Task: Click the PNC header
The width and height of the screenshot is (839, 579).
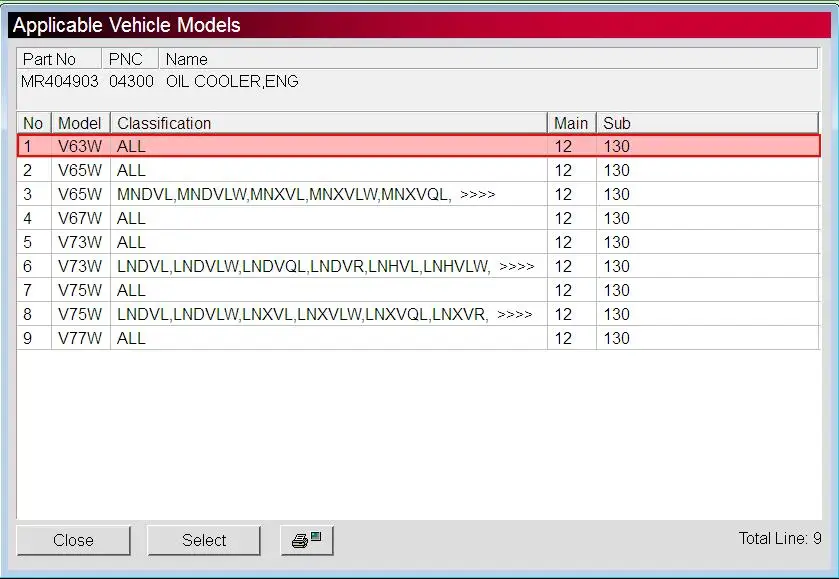Action: [130, 59]
